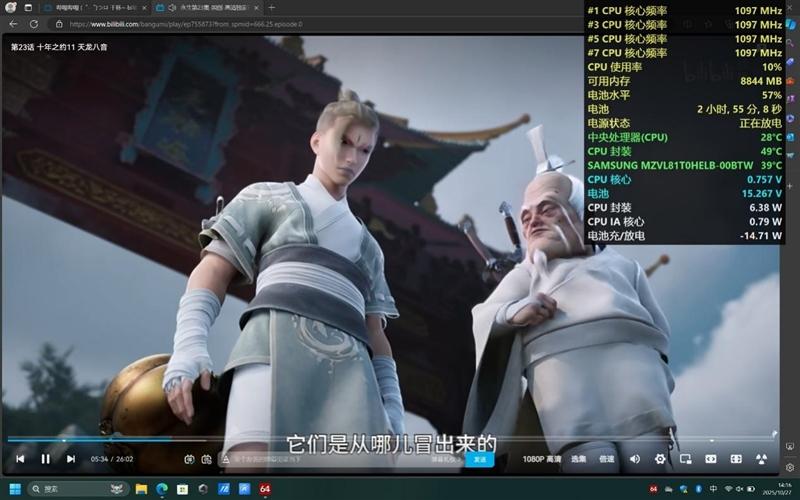The width and height of the screenshot is (800, 500).
Task: Open the 选集 episode list
Action: pyautogui.click(x=578, y=459)
